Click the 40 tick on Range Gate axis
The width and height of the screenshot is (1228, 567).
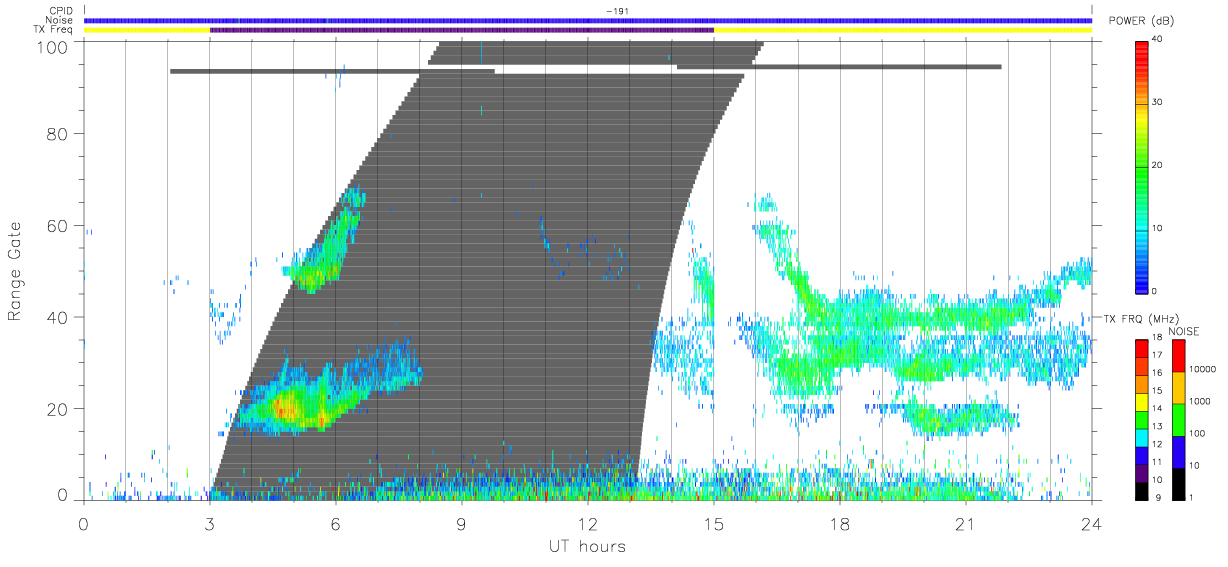[x=57, y=317]
